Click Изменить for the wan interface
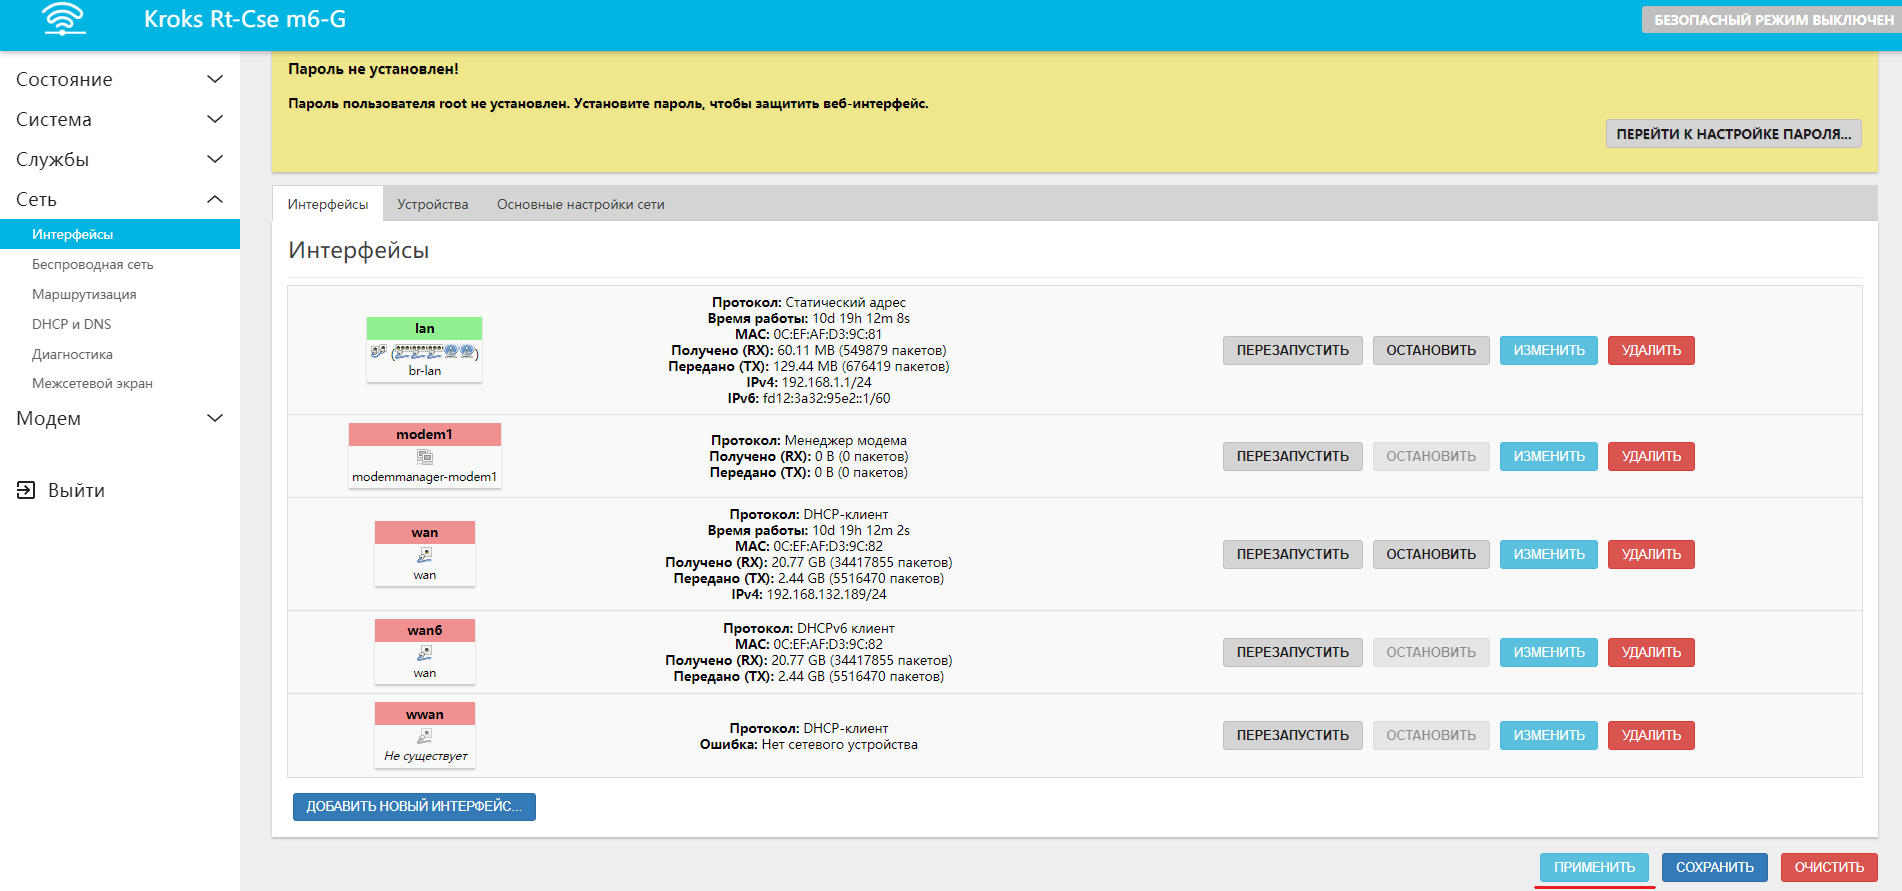 pos(1548,554)
